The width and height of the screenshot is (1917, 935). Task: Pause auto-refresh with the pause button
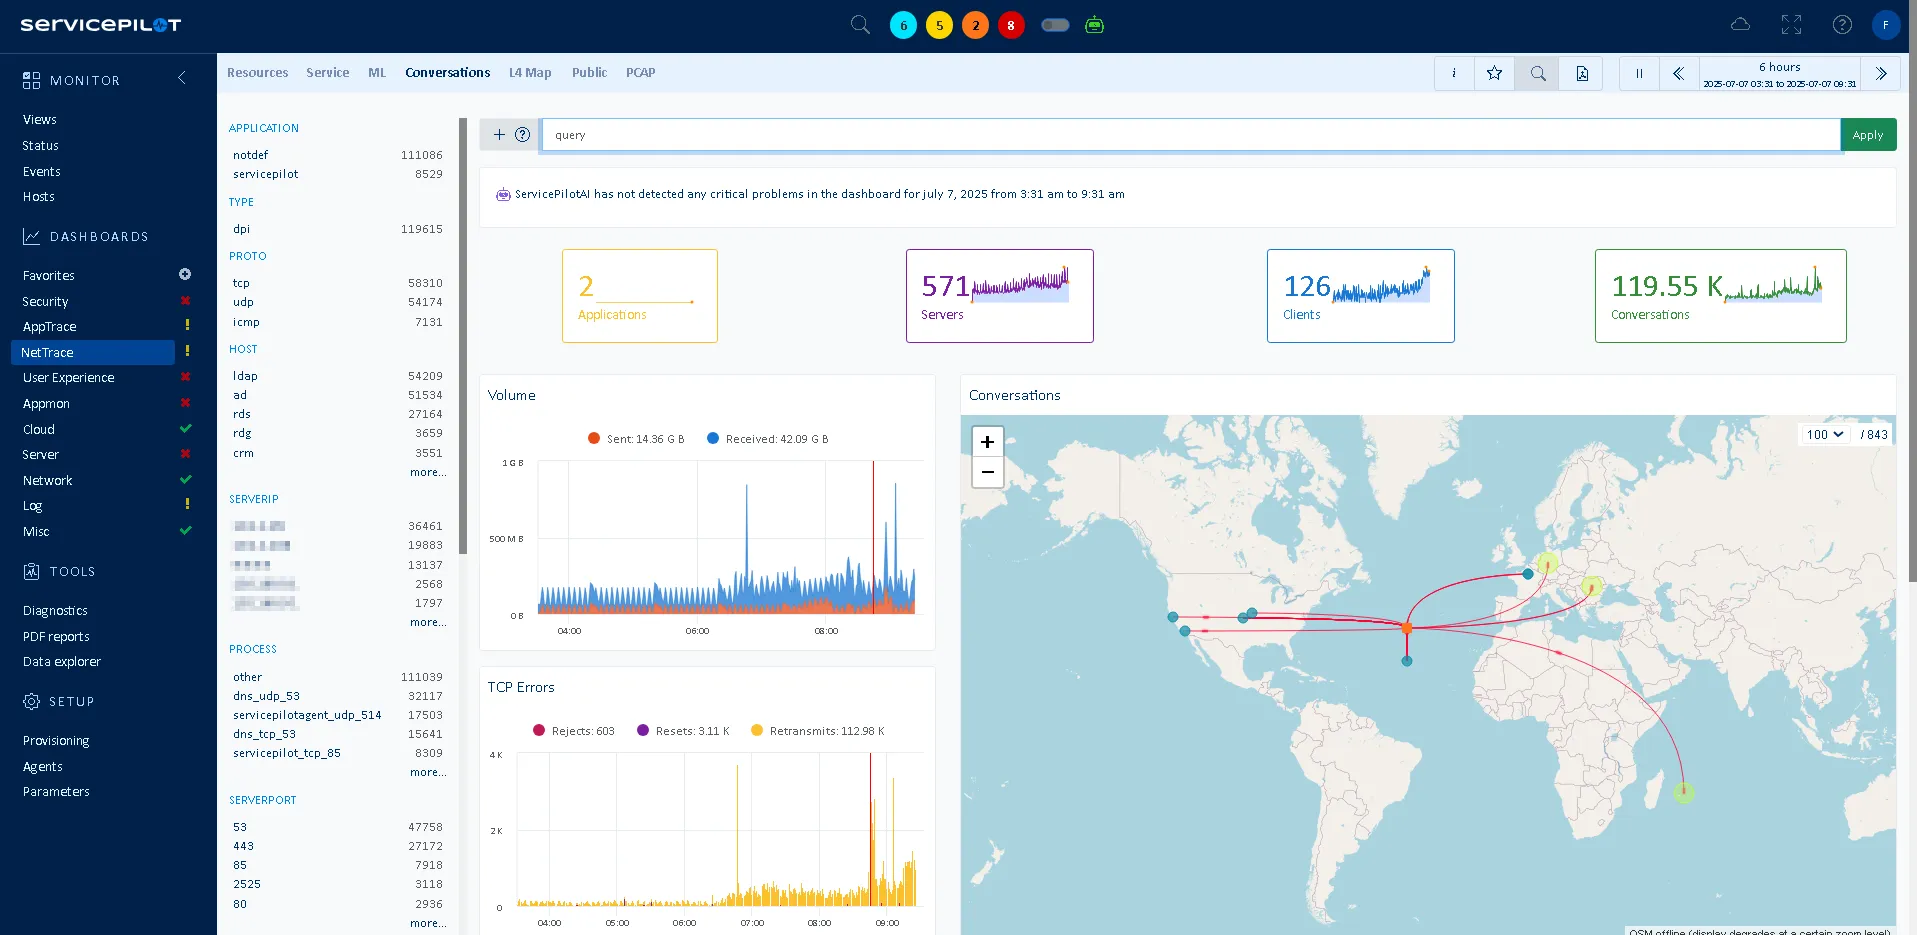point(1639,73)
